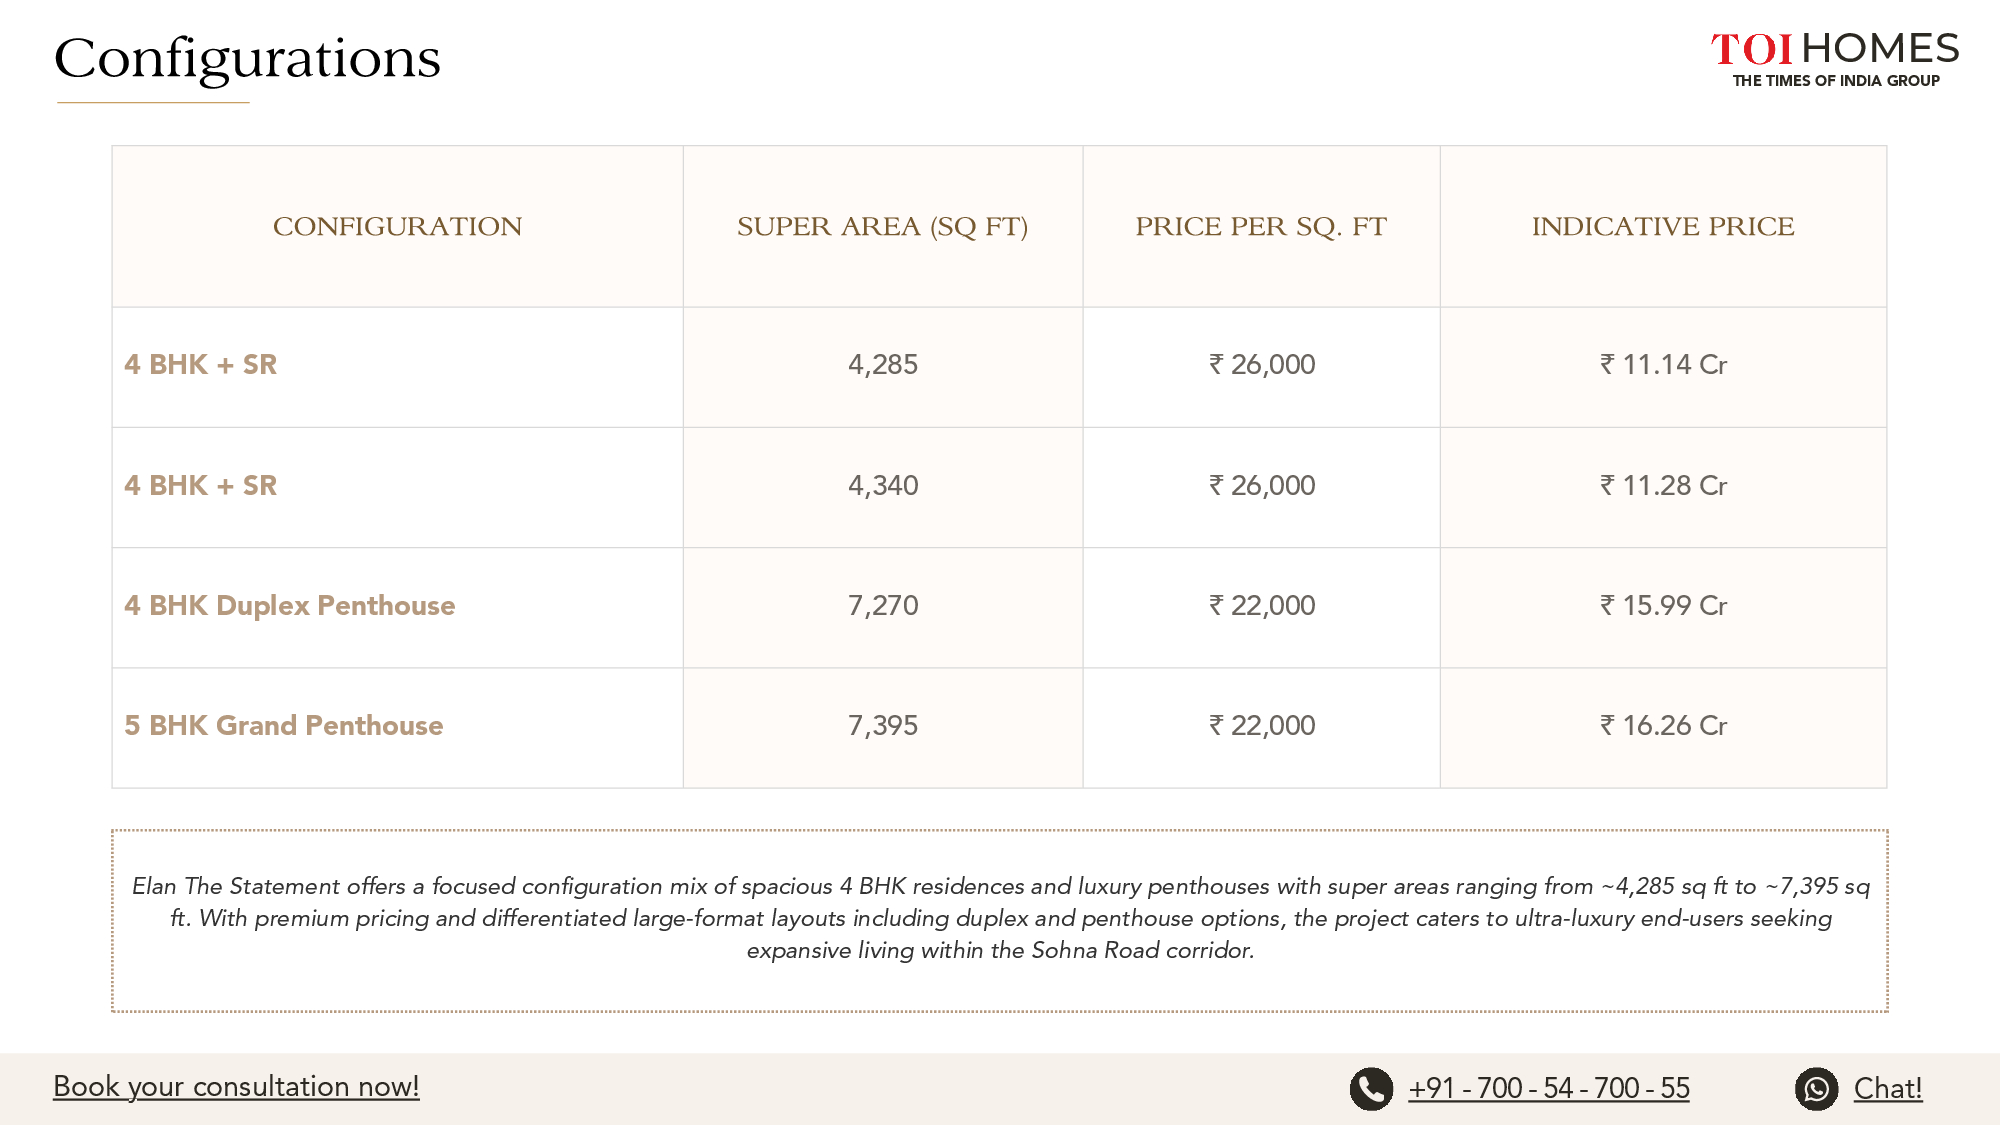Select the Price Per Sq. Ft header
This screenshot has height=1125, width=2000.
1261,226
